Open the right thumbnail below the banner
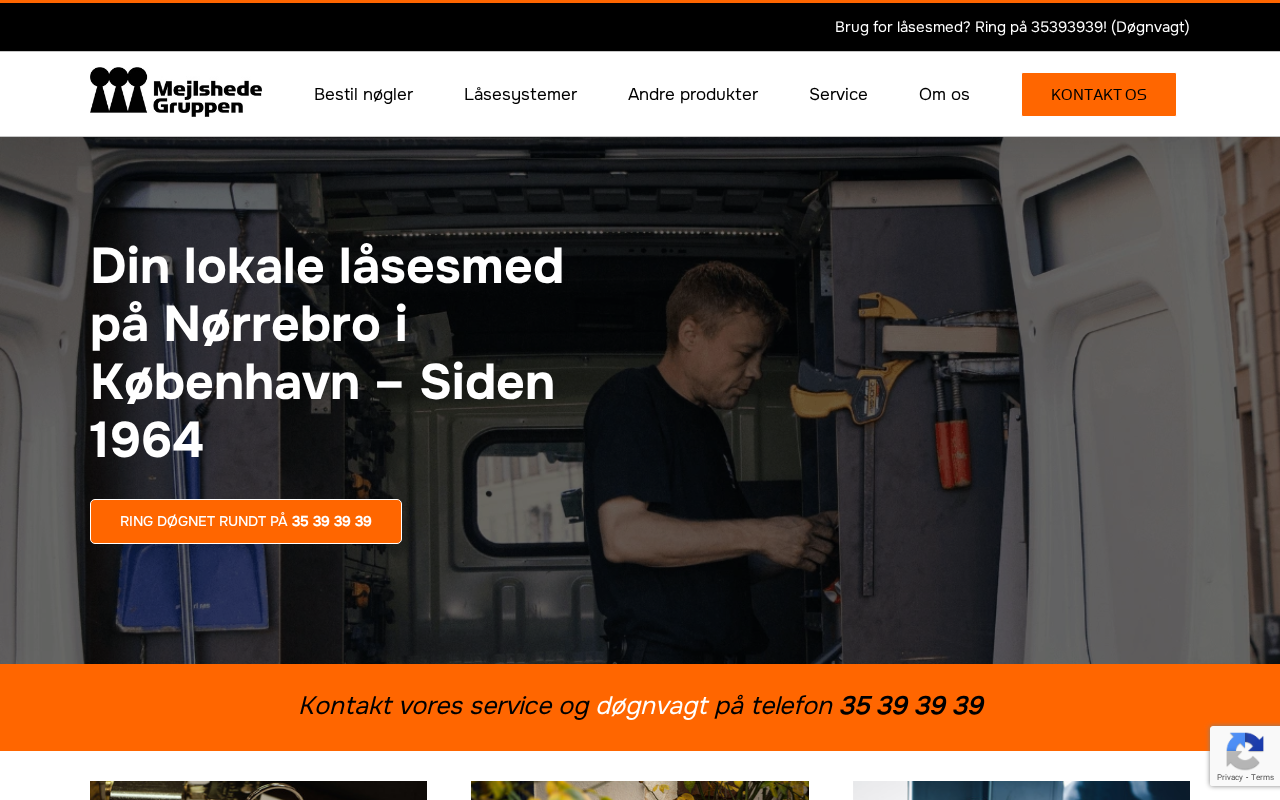1280x800 pixels. pyautogui.click(x=1021, y=790)
